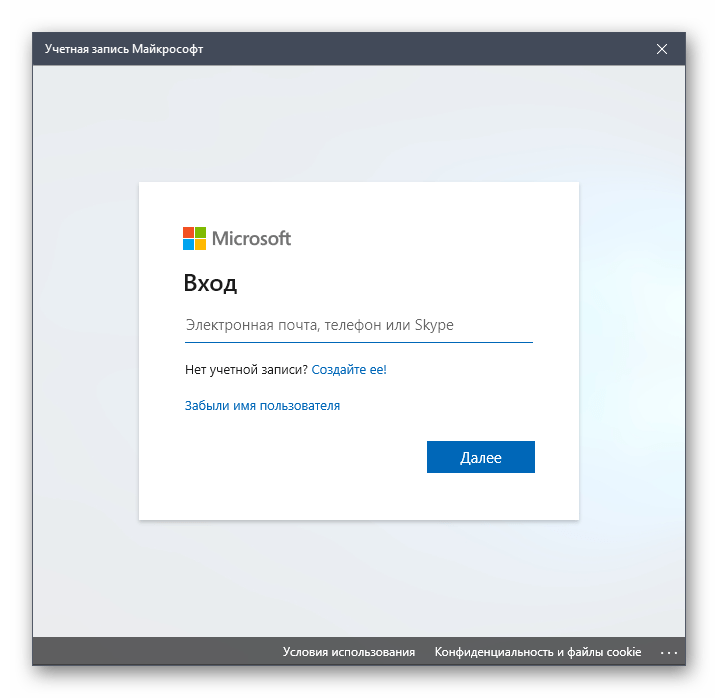718x698 pixels.
Task: Click the Microsoft four-color logo
Action: coord(194,239)
